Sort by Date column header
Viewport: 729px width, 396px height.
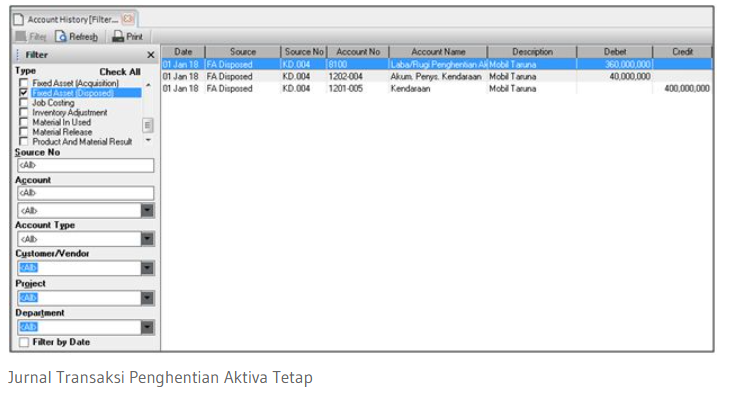(x=183, y=52)
